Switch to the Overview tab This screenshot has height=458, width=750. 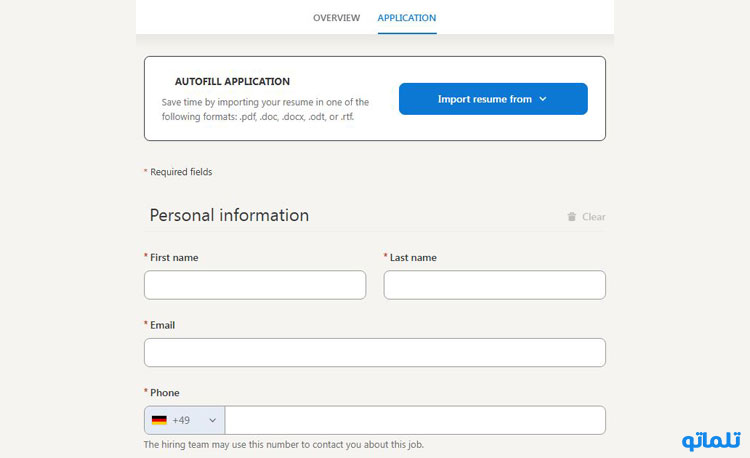pos(336,18)
